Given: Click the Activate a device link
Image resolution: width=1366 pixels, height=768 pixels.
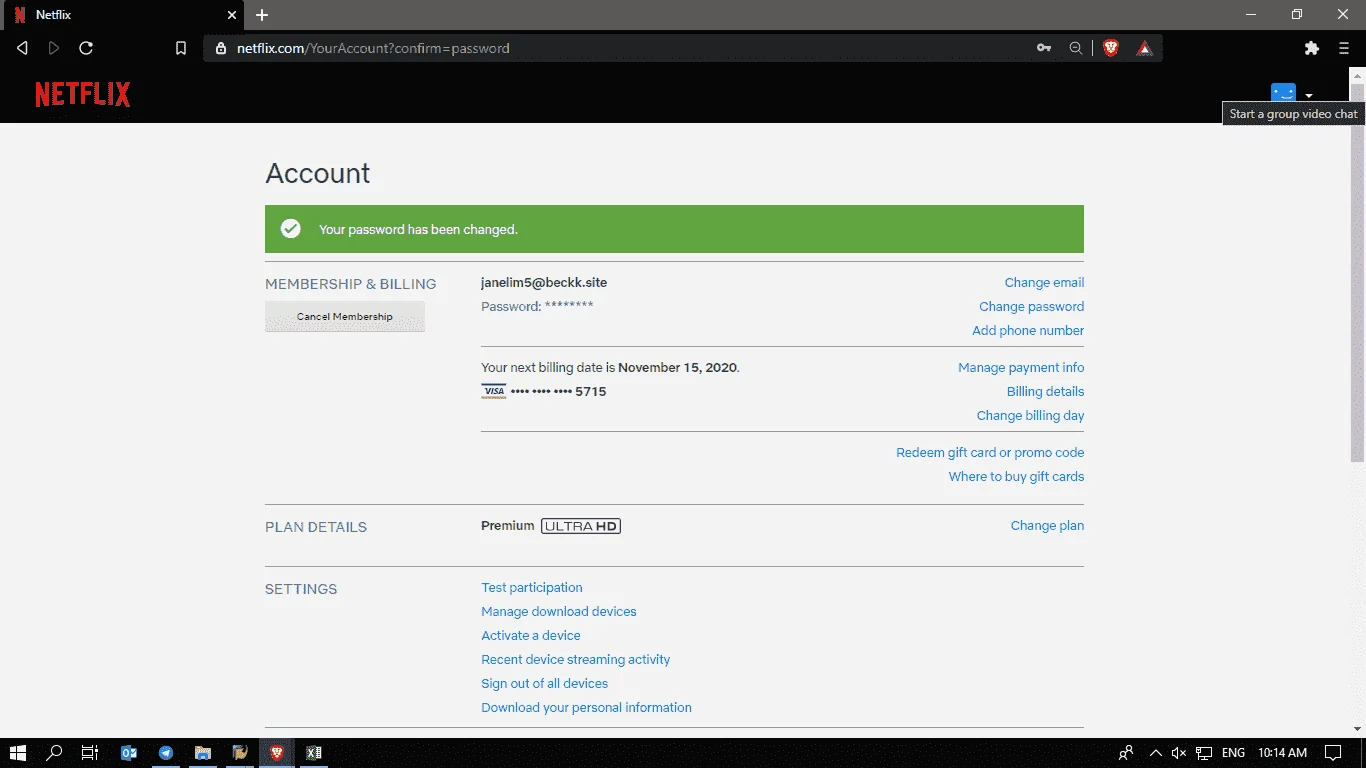Looking at the screenshot, I should (x=531, y=636).
